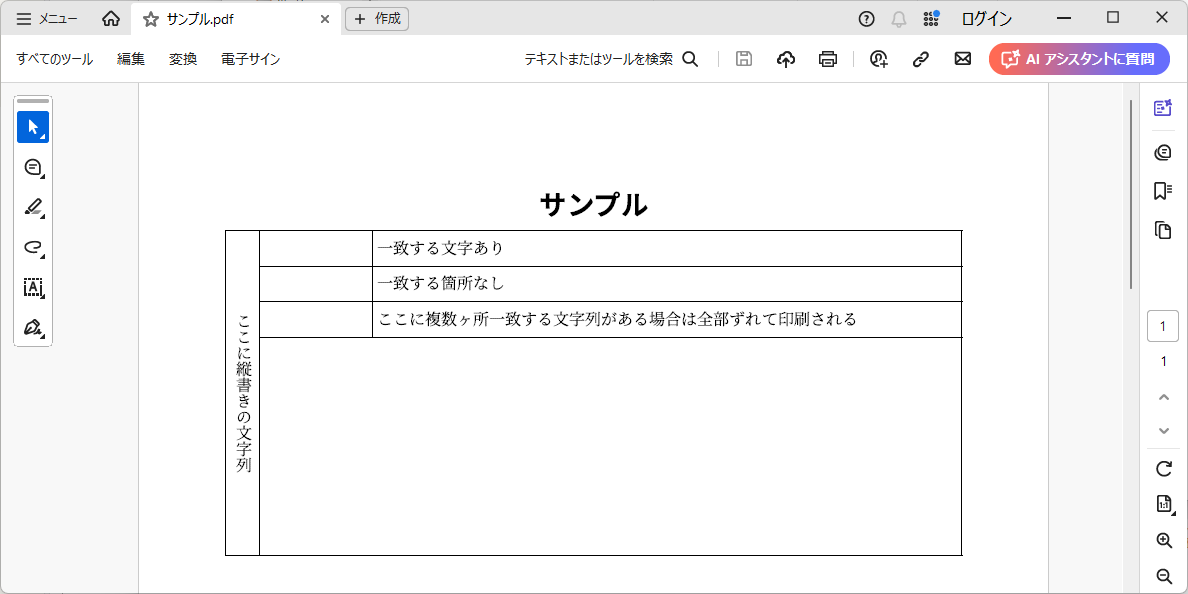Click the ここに複数ヶ所一致する文字列 row text
Image resolution: width=1188 pixels, height=594 pixels.
tap(617, 319)
